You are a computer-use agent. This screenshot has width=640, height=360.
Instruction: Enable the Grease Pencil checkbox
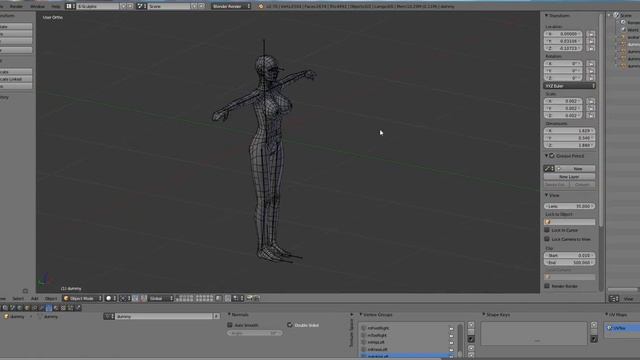coord(552,156)
